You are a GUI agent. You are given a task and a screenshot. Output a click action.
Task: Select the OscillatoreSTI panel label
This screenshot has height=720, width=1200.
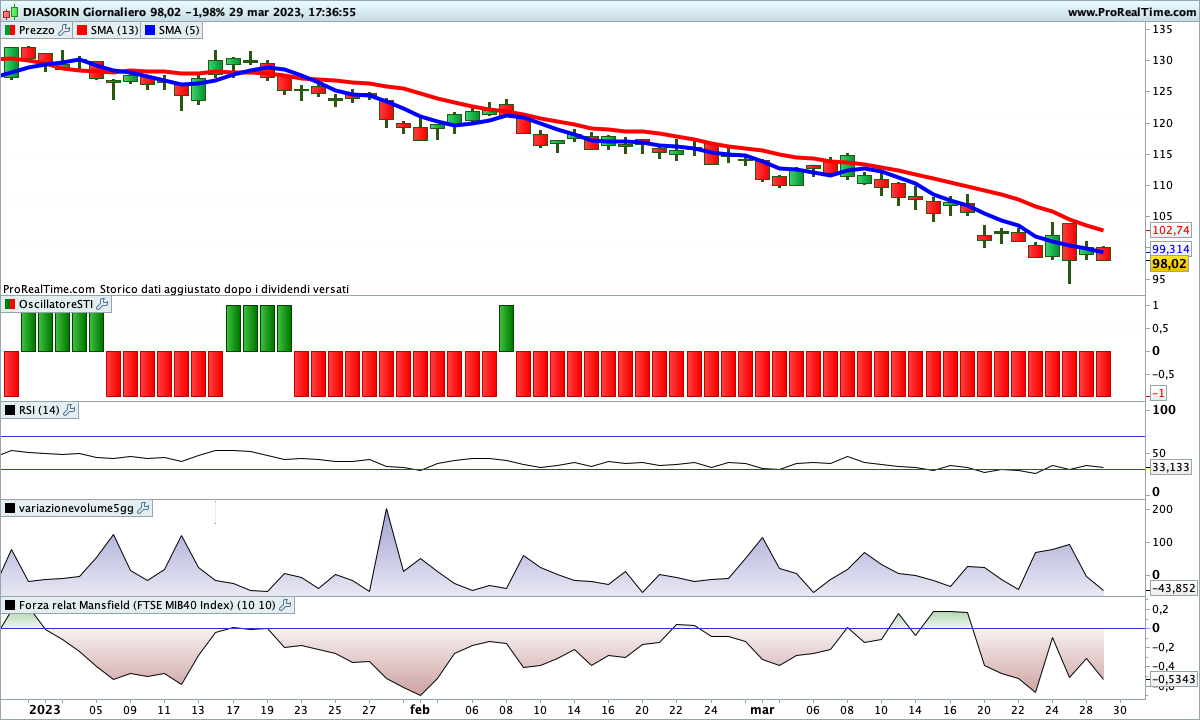pos(56,303)
